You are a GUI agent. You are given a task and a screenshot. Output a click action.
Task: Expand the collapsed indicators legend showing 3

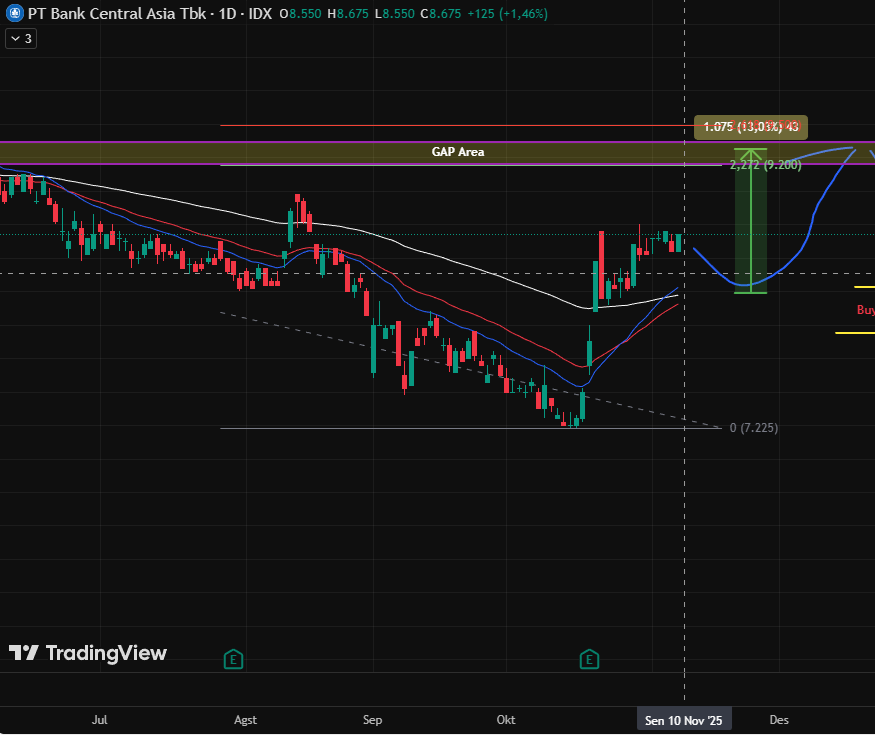[x=20, y=38]
